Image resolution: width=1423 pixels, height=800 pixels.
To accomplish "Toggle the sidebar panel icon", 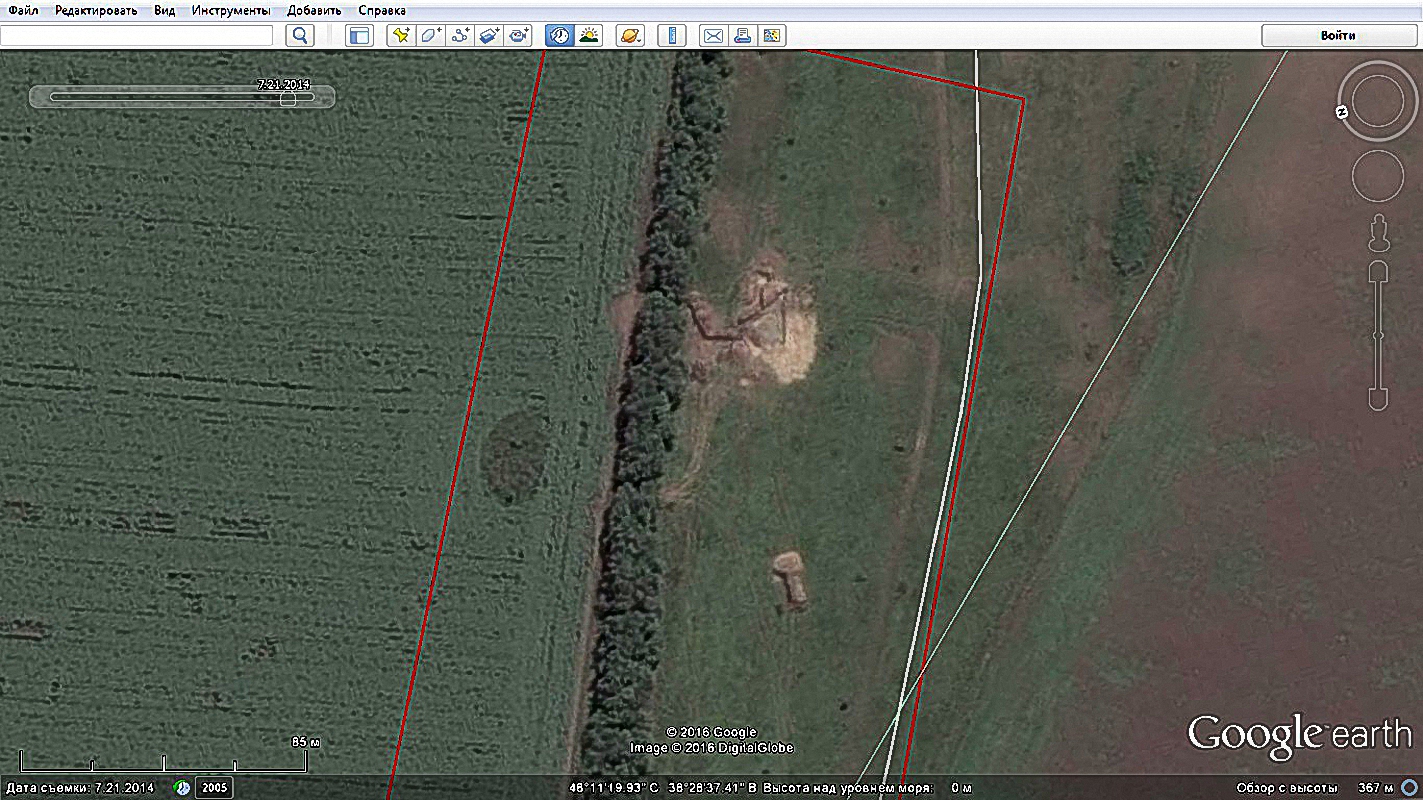I will [359, 36].
